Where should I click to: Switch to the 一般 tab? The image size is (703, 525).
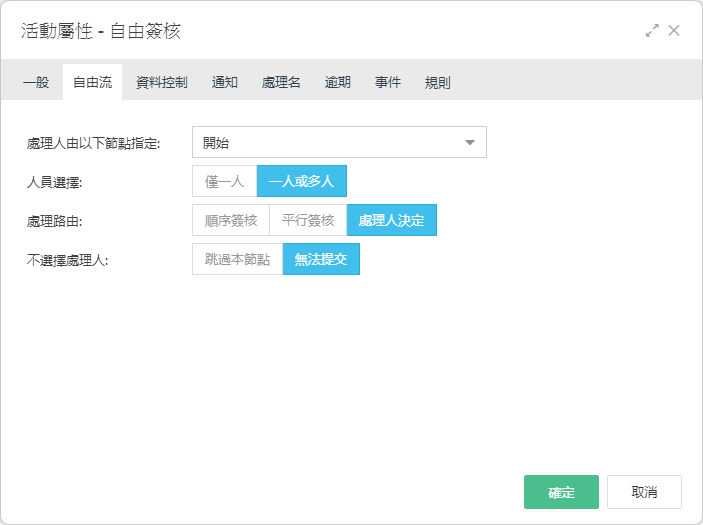coord(36,82)
